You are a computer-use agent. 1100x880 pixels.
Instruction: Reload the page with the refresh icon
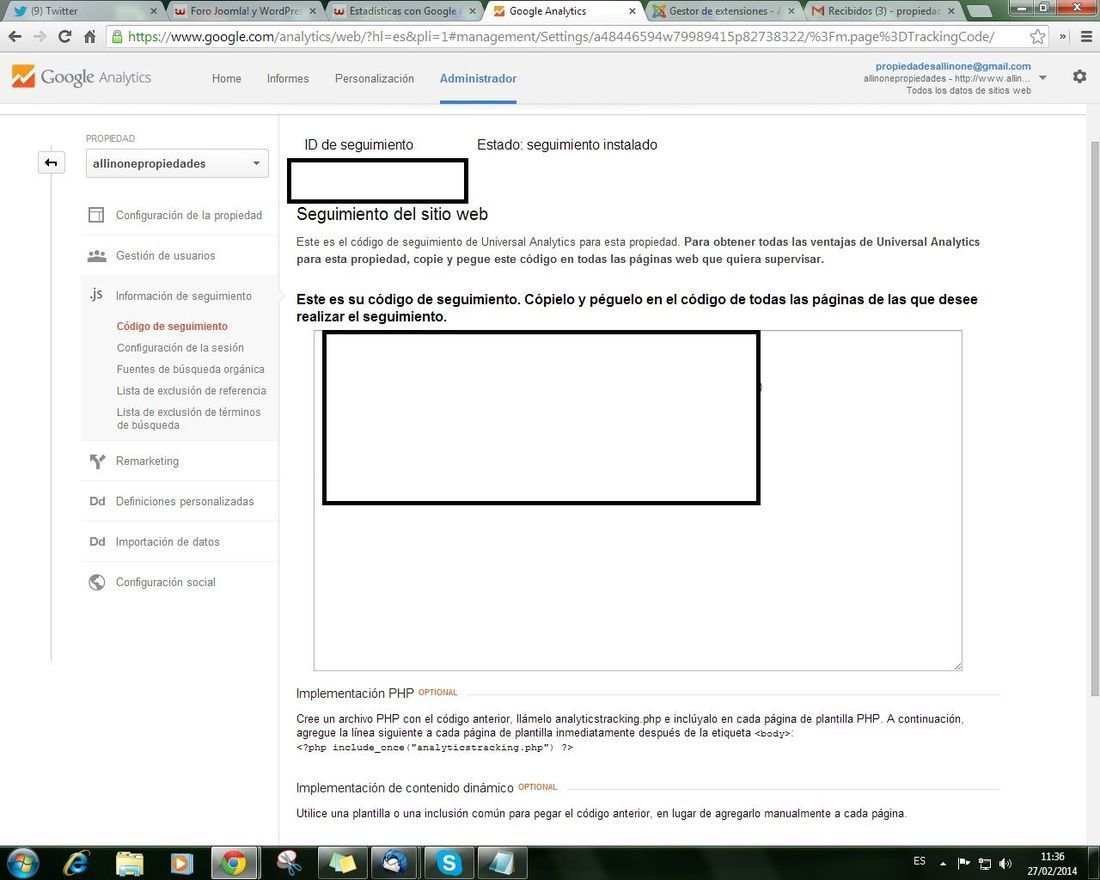pyautogui.click(x=65, y=36)
